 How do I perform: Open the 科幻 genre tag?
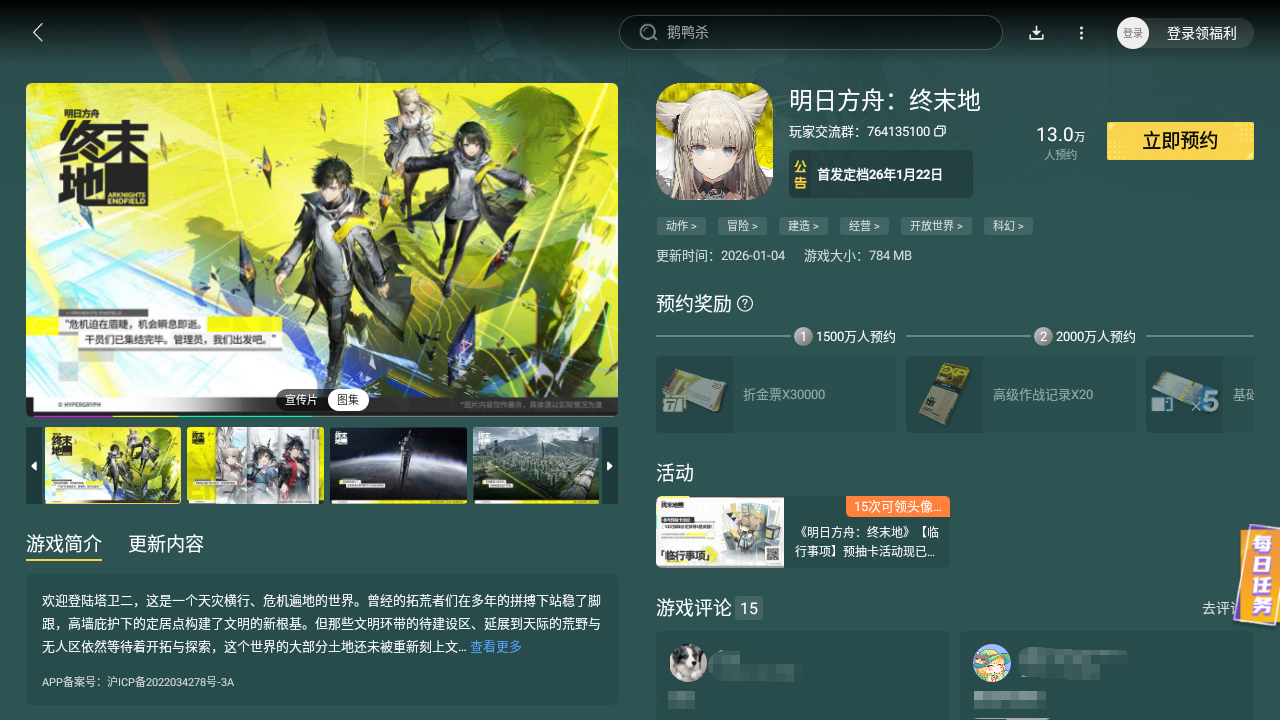point(1008,226)
